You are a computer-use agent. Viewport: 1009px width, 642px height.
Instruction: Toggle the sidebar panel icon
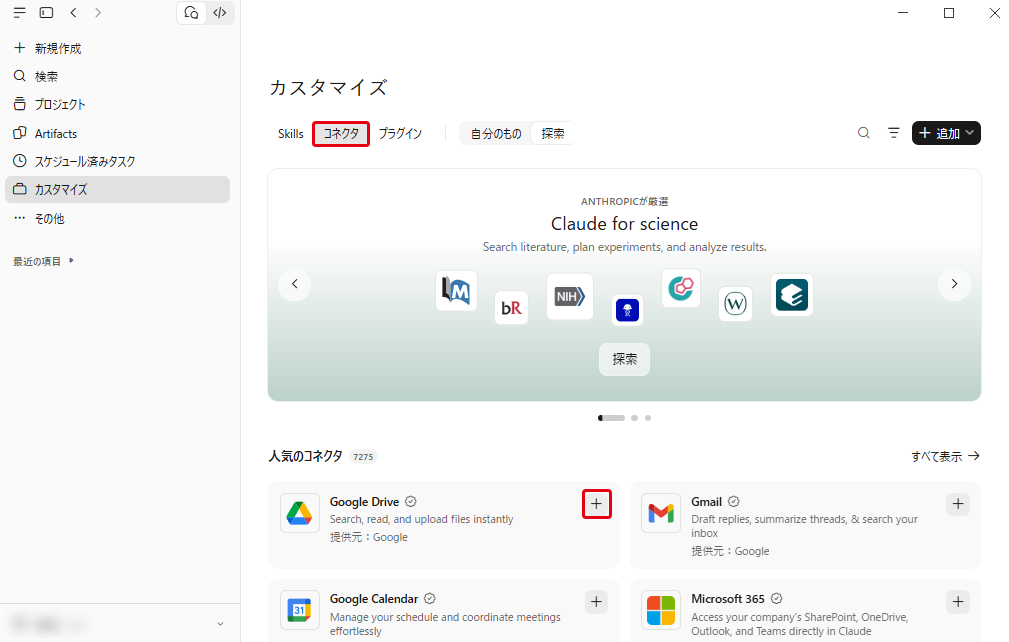click(x=46, y=12)
